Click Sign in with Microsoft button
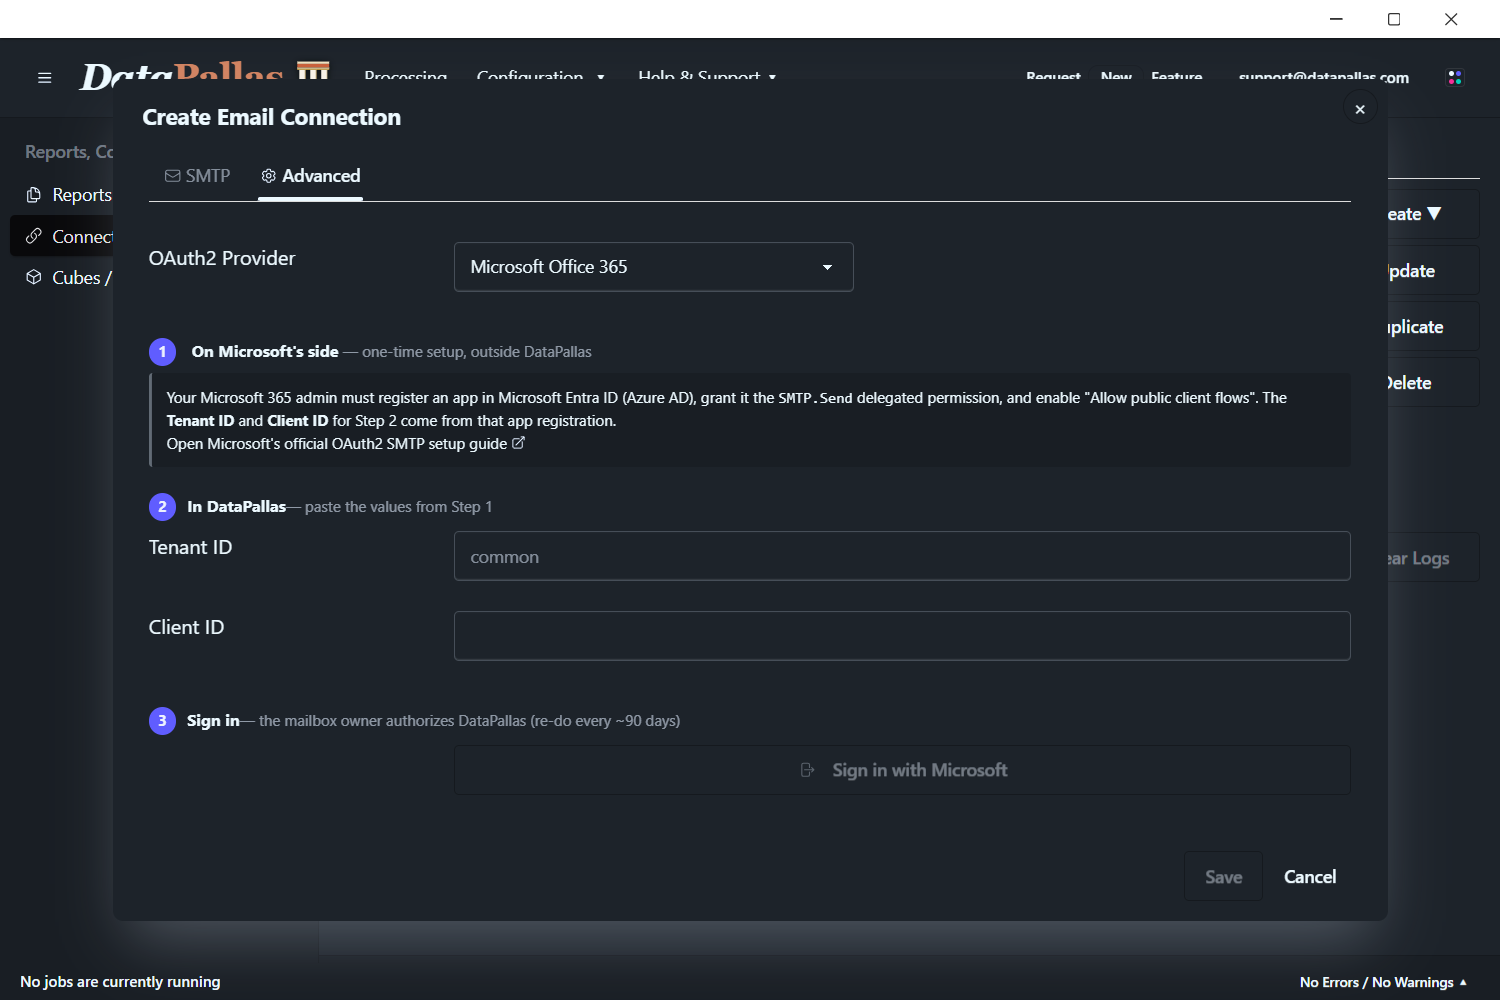Screen dimensions: 1500x1000 tap(902, 770)
